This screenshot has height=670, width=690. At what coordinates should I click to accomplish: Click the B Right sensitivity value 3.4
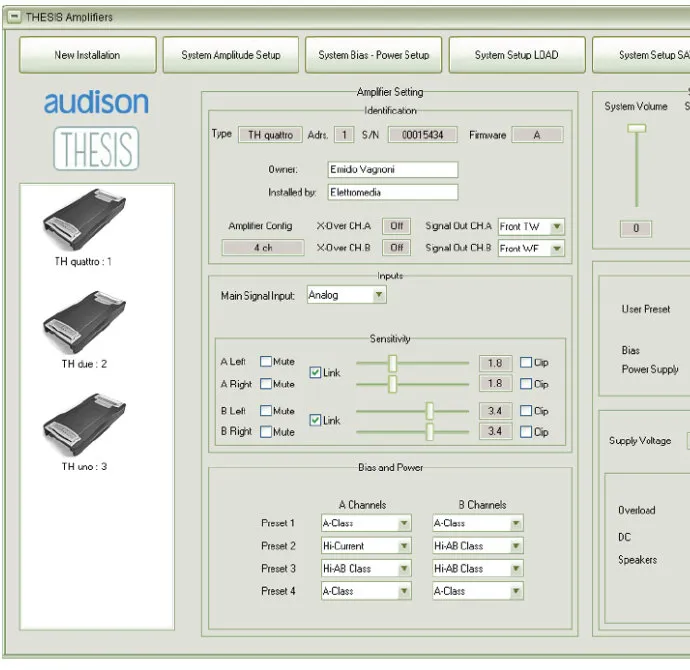point(495,431)
